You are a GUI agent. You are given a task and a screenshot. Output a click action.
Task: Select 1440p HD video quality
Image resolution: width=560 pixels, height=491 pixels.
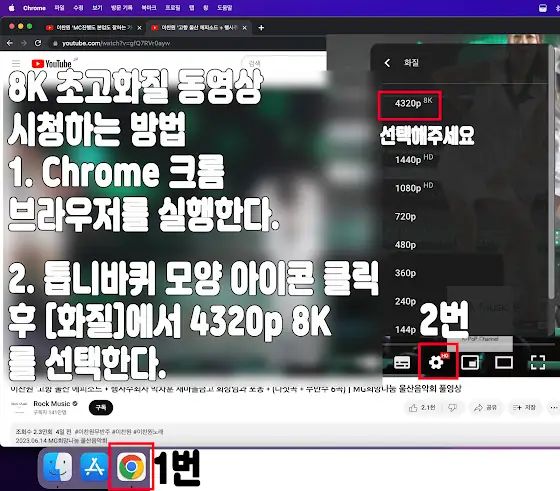414,159
